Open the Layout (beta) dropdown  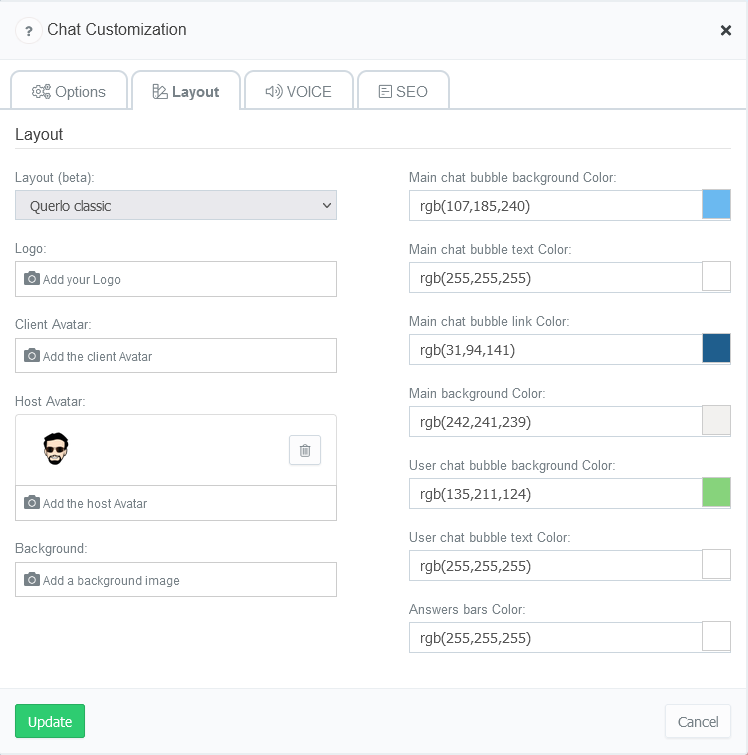pyautogui.click(x=176, y=205)
